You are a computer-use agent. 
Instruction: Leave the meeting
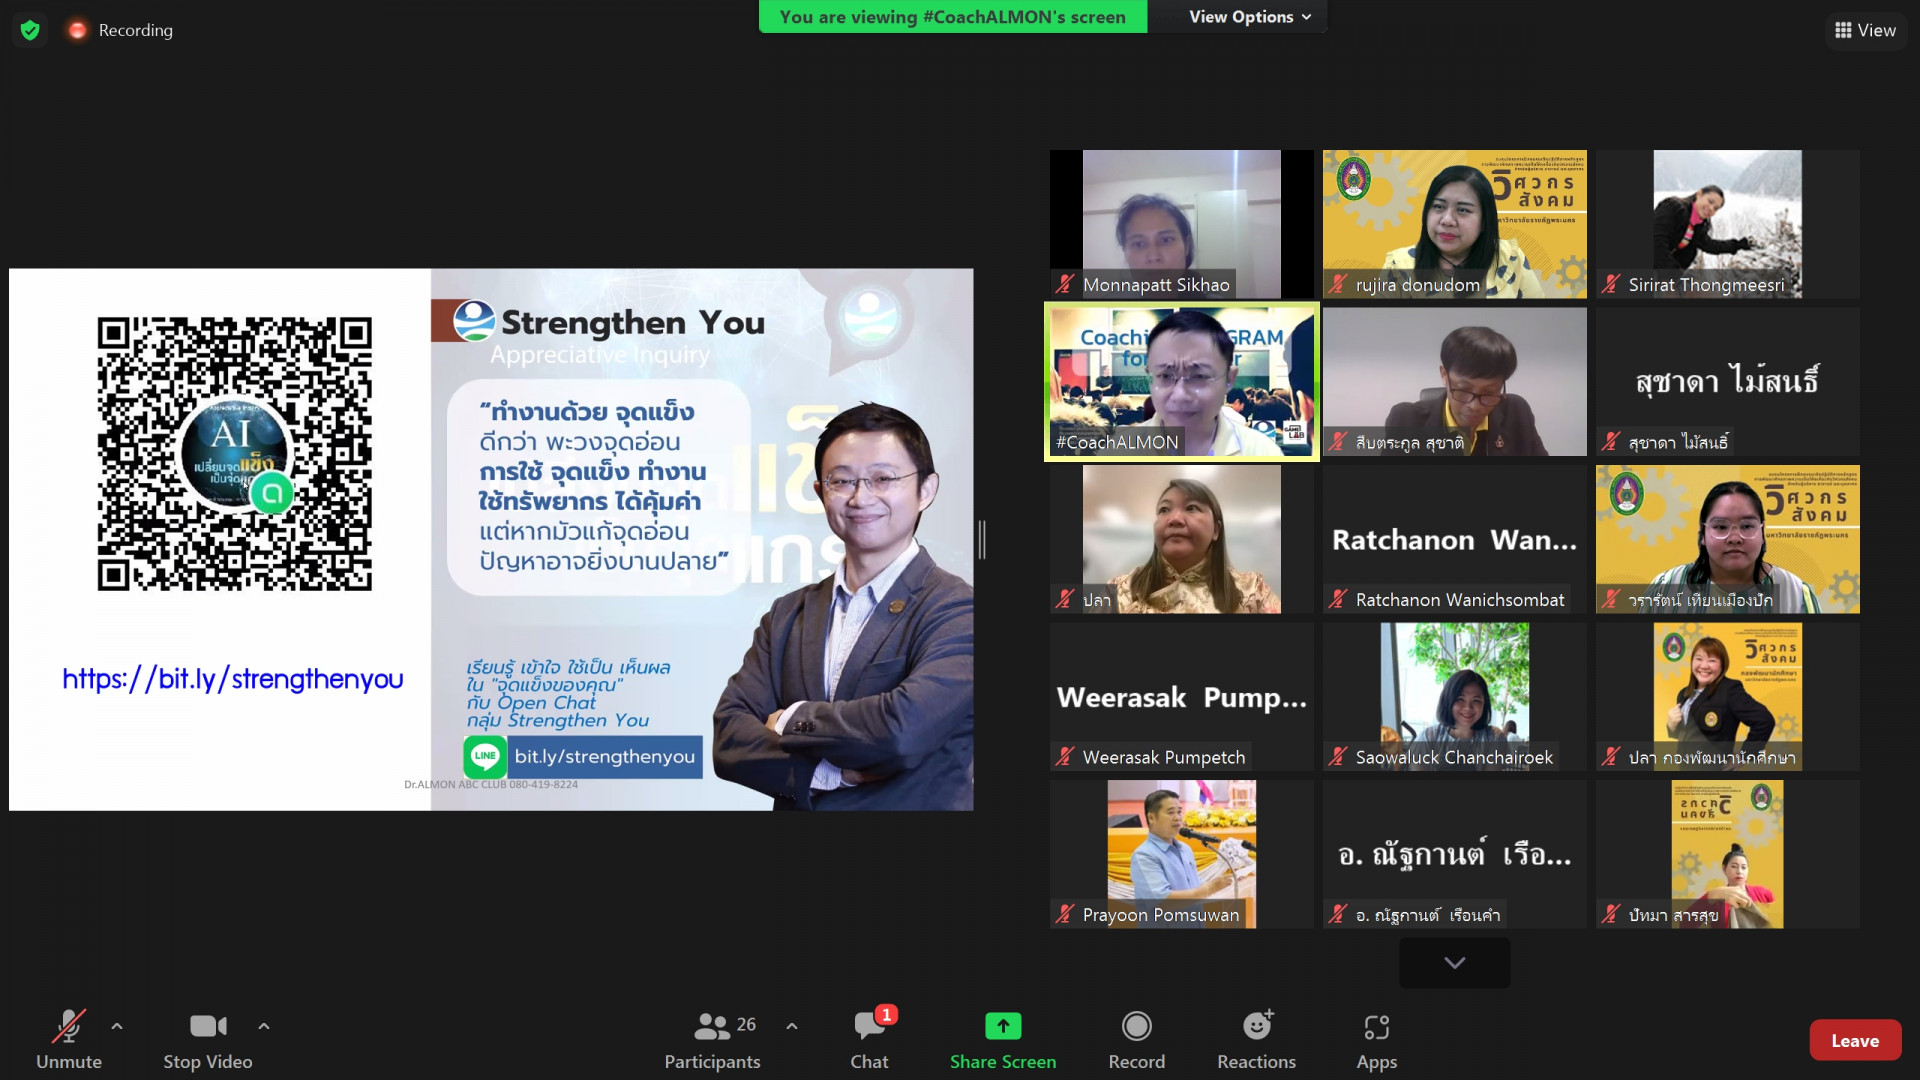(1855, 1040)
